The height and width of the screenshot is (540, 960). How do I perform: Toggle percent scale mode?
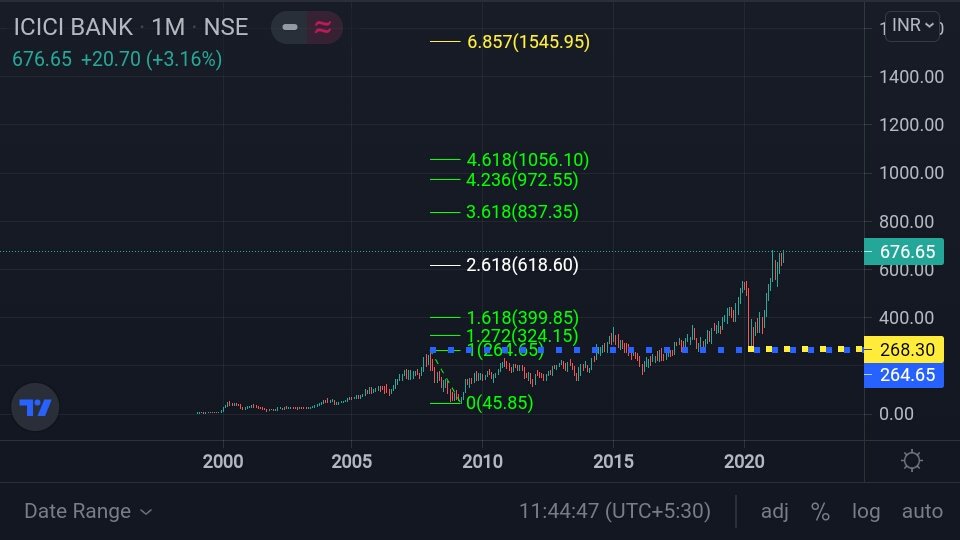click(x=820, y=511)
